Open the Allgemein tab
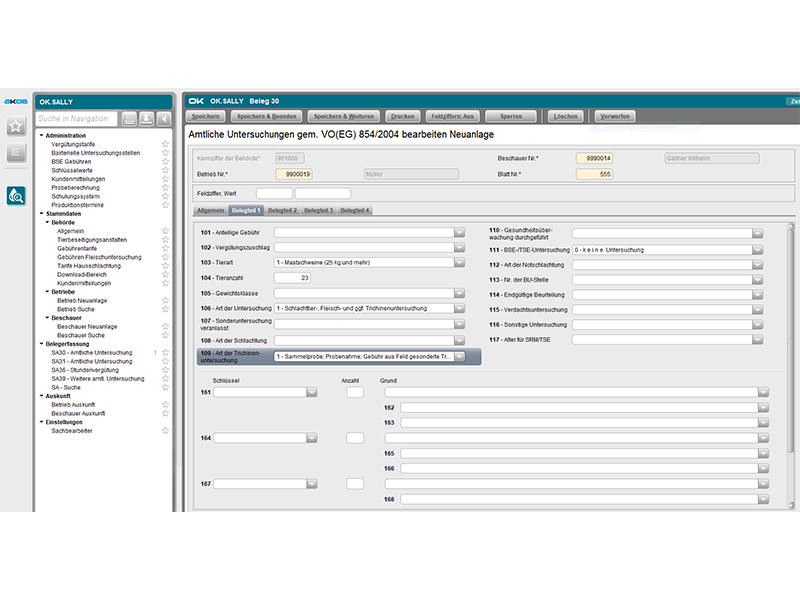The image size is (800, 600). pyautogui.click(x=211, y=211)
